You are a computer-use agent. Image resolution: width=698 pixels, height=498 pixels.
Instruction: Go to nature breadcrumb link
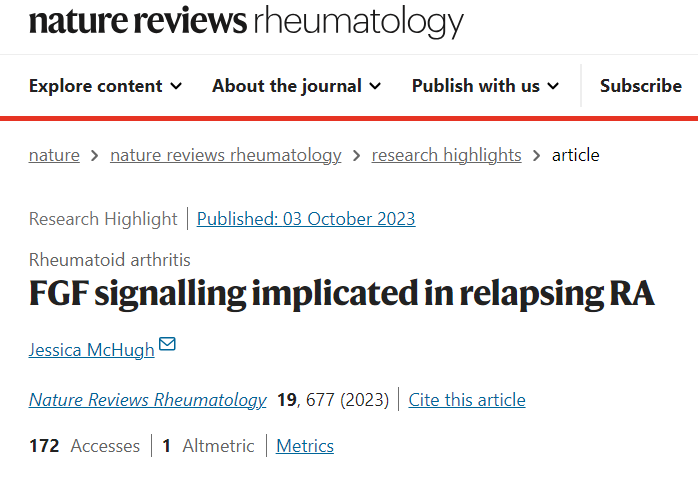pos(54,155)
